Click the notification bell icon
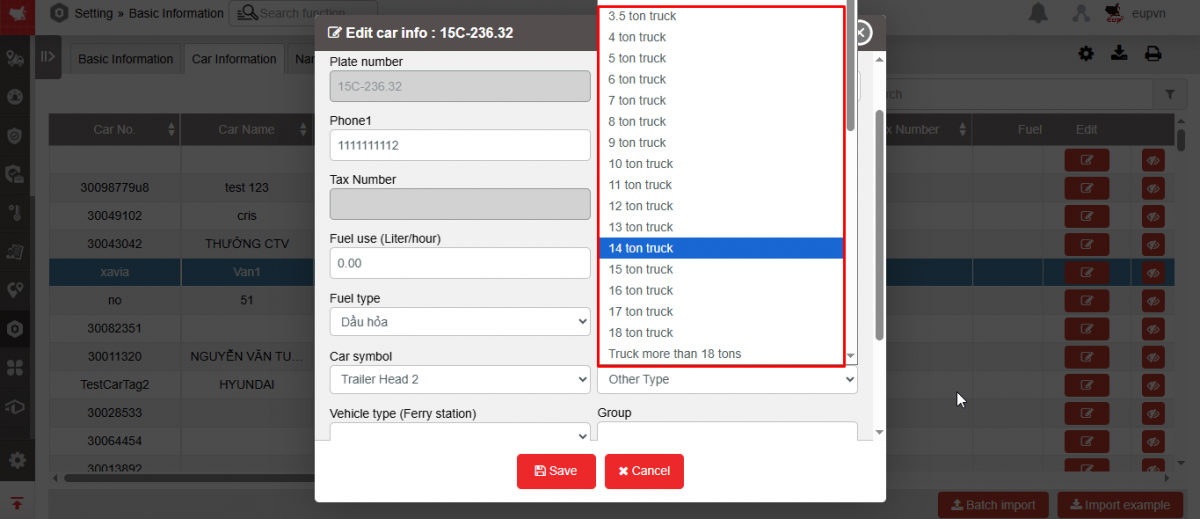The width and height of the screenshot is (1200, 519). pos(1039,13)
